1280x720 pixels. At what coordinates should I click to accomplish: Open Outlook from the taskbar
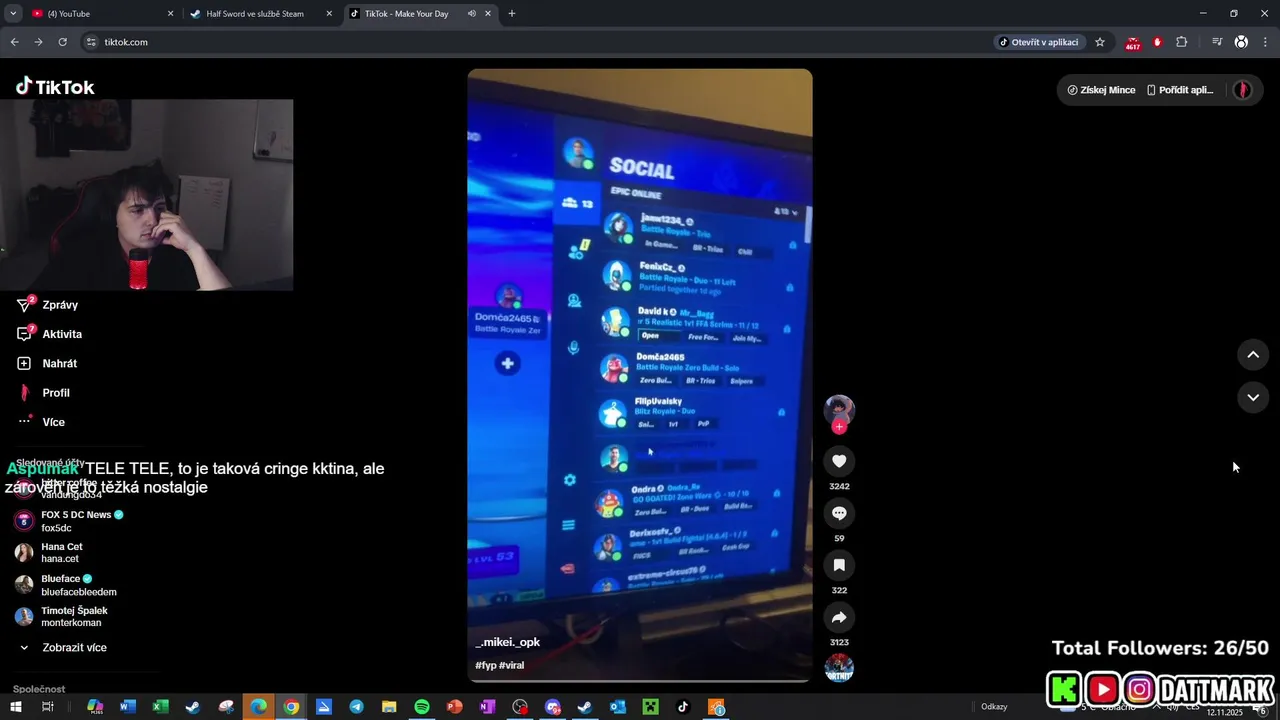(x=618, y=707)
